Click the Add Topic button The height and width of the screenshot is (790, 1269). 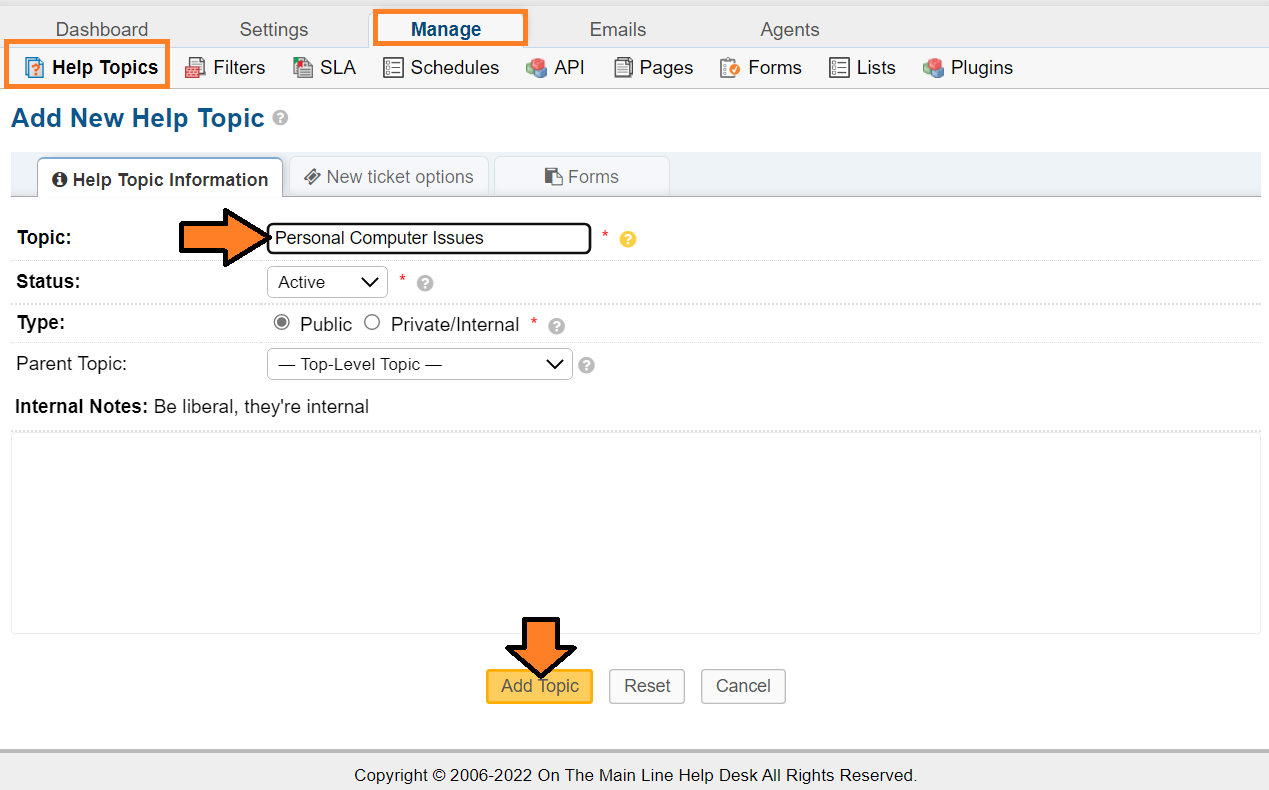(540, 686)
